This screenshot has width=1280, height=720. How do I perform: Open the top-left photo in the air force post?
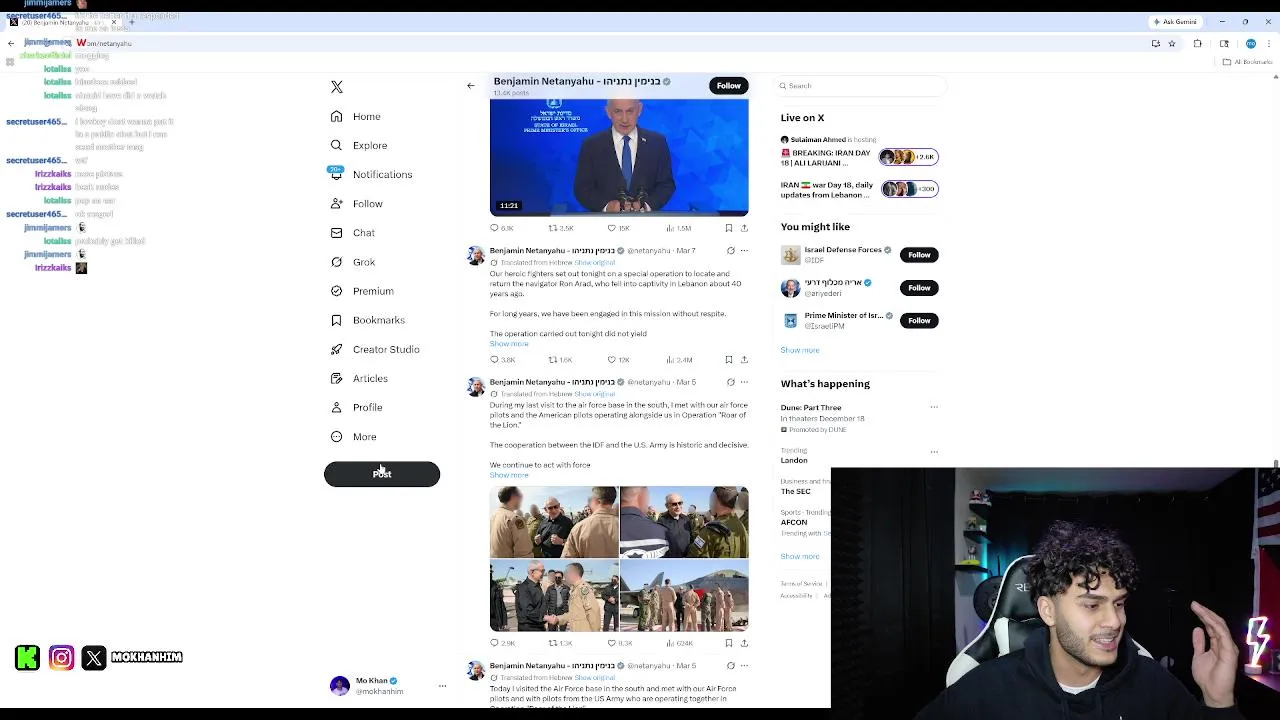(554, 522)
